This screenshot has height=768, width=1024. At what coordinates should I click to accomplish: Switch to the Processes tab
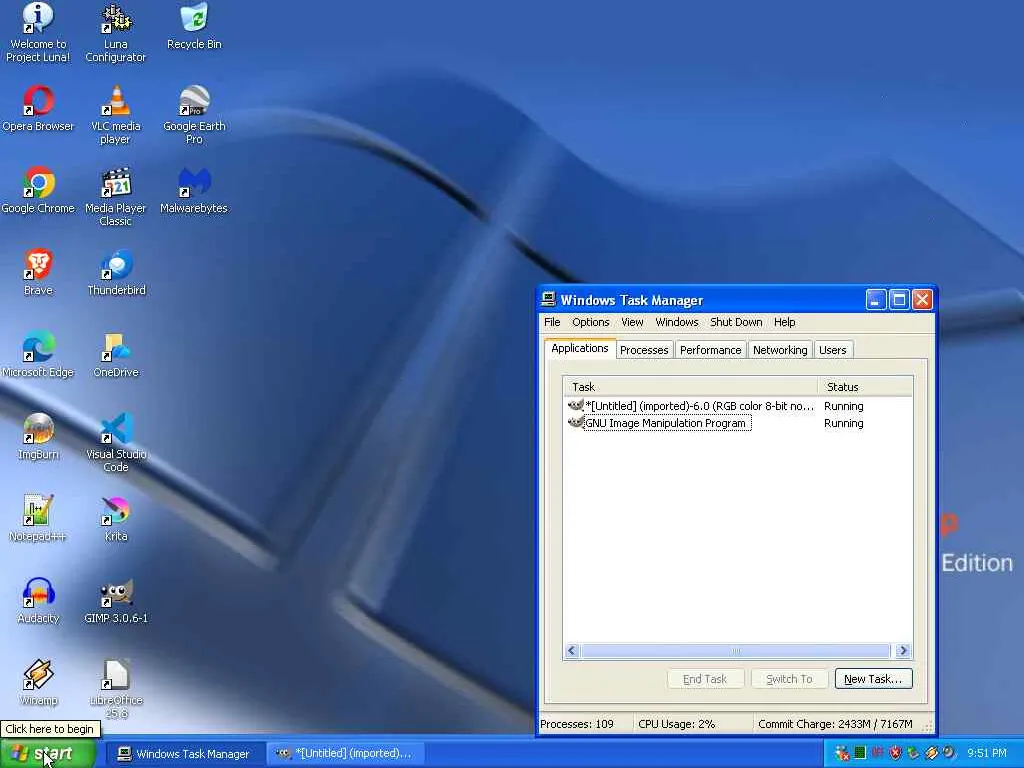(644, 350)
